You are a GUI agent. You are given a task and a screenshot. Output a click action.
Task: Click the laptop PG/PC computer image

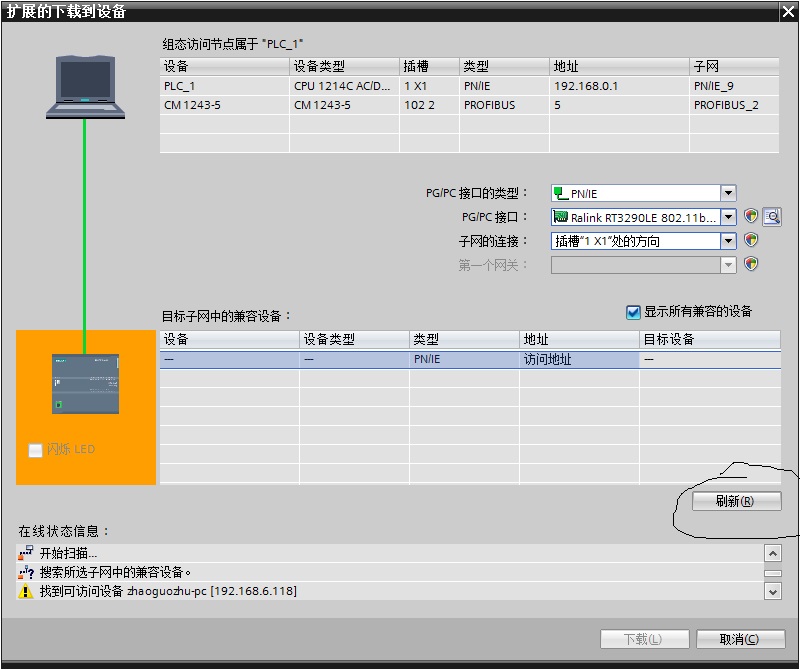pos(85,87)
